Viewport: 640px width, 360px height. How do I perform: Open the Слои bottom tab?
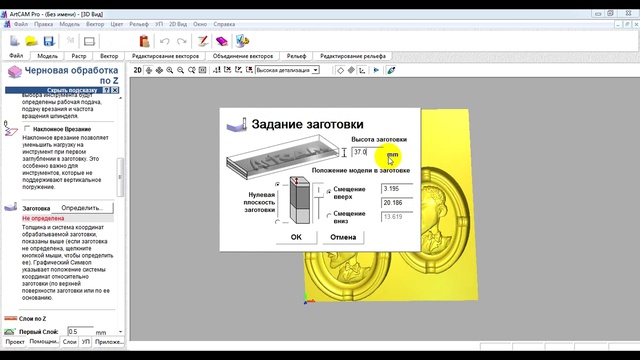pyautogui.click(x=69, y=342)
